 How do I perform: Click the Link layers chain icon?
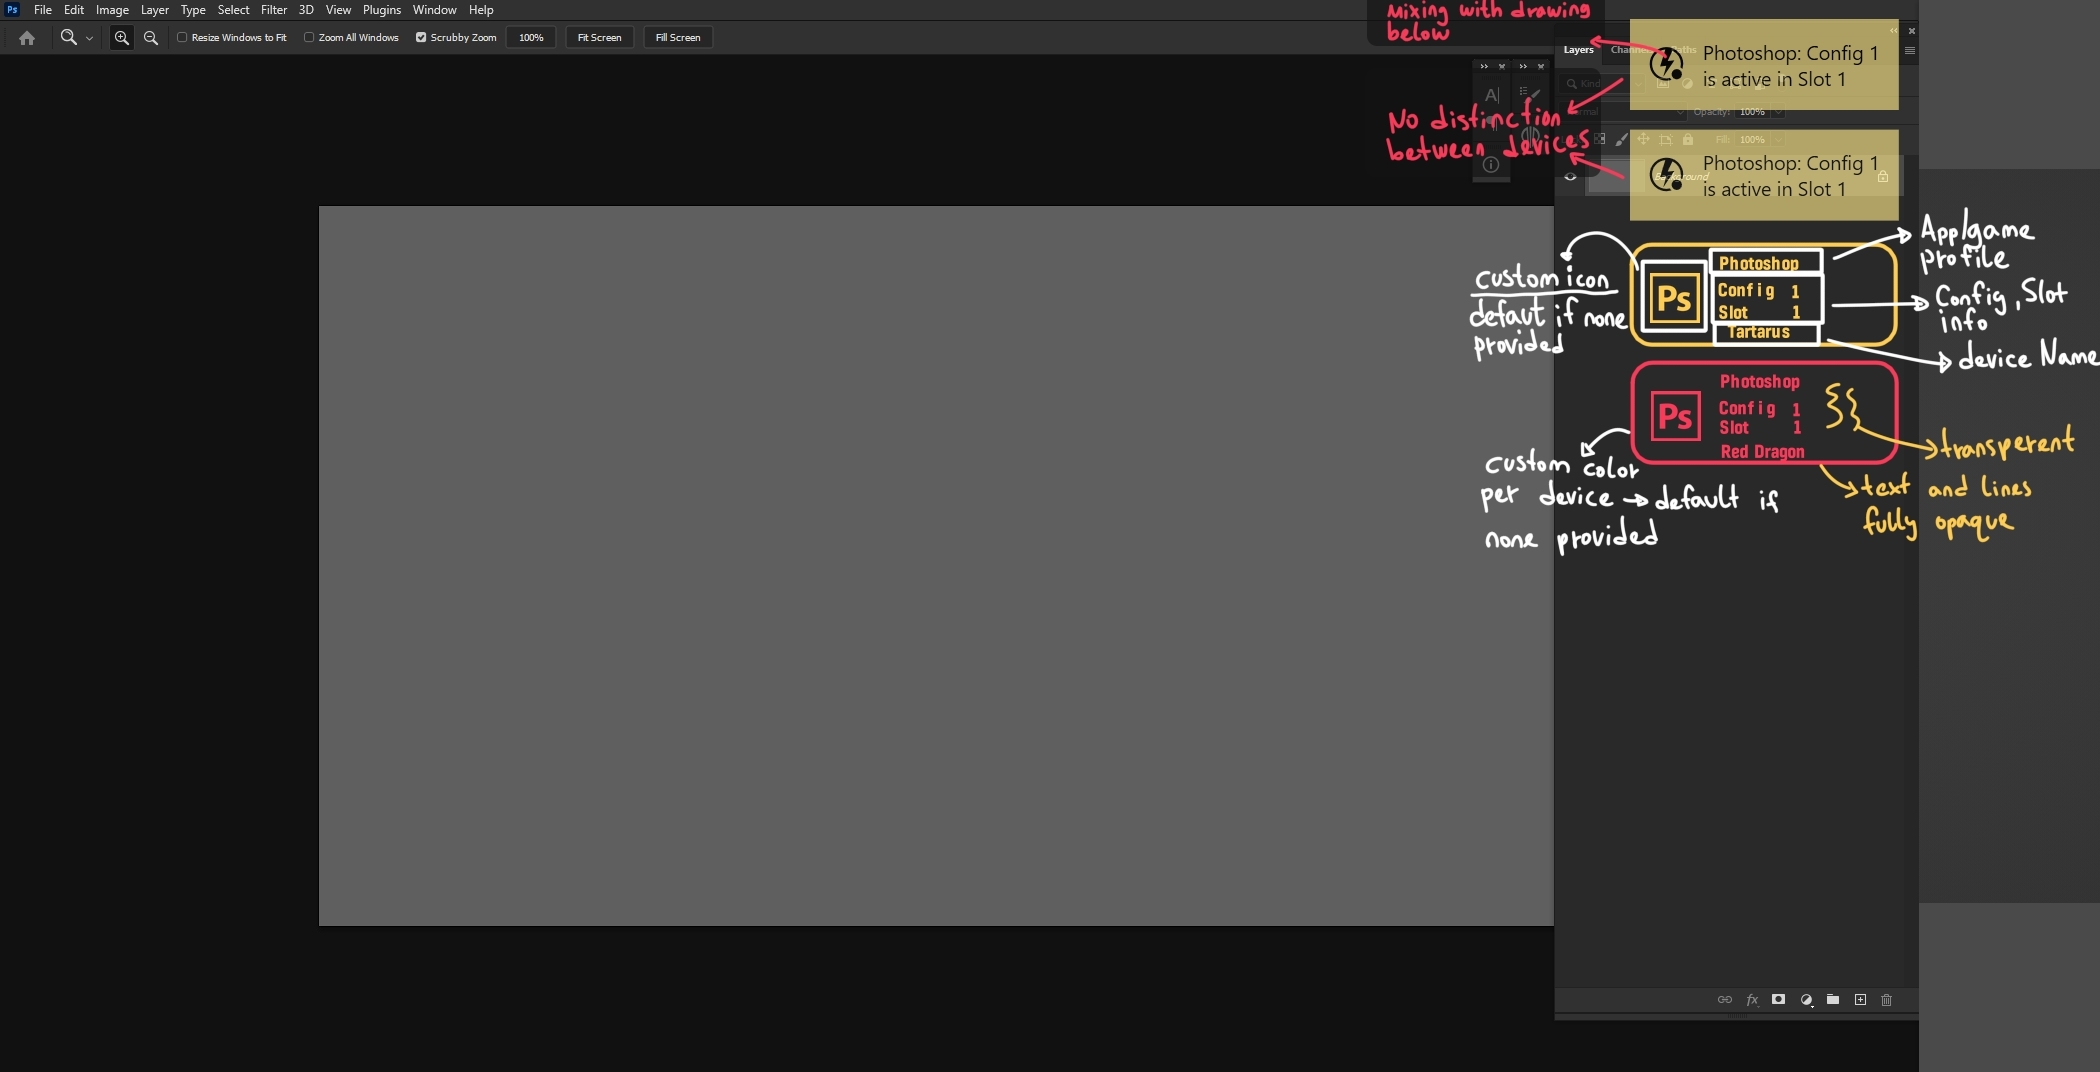1725,999
